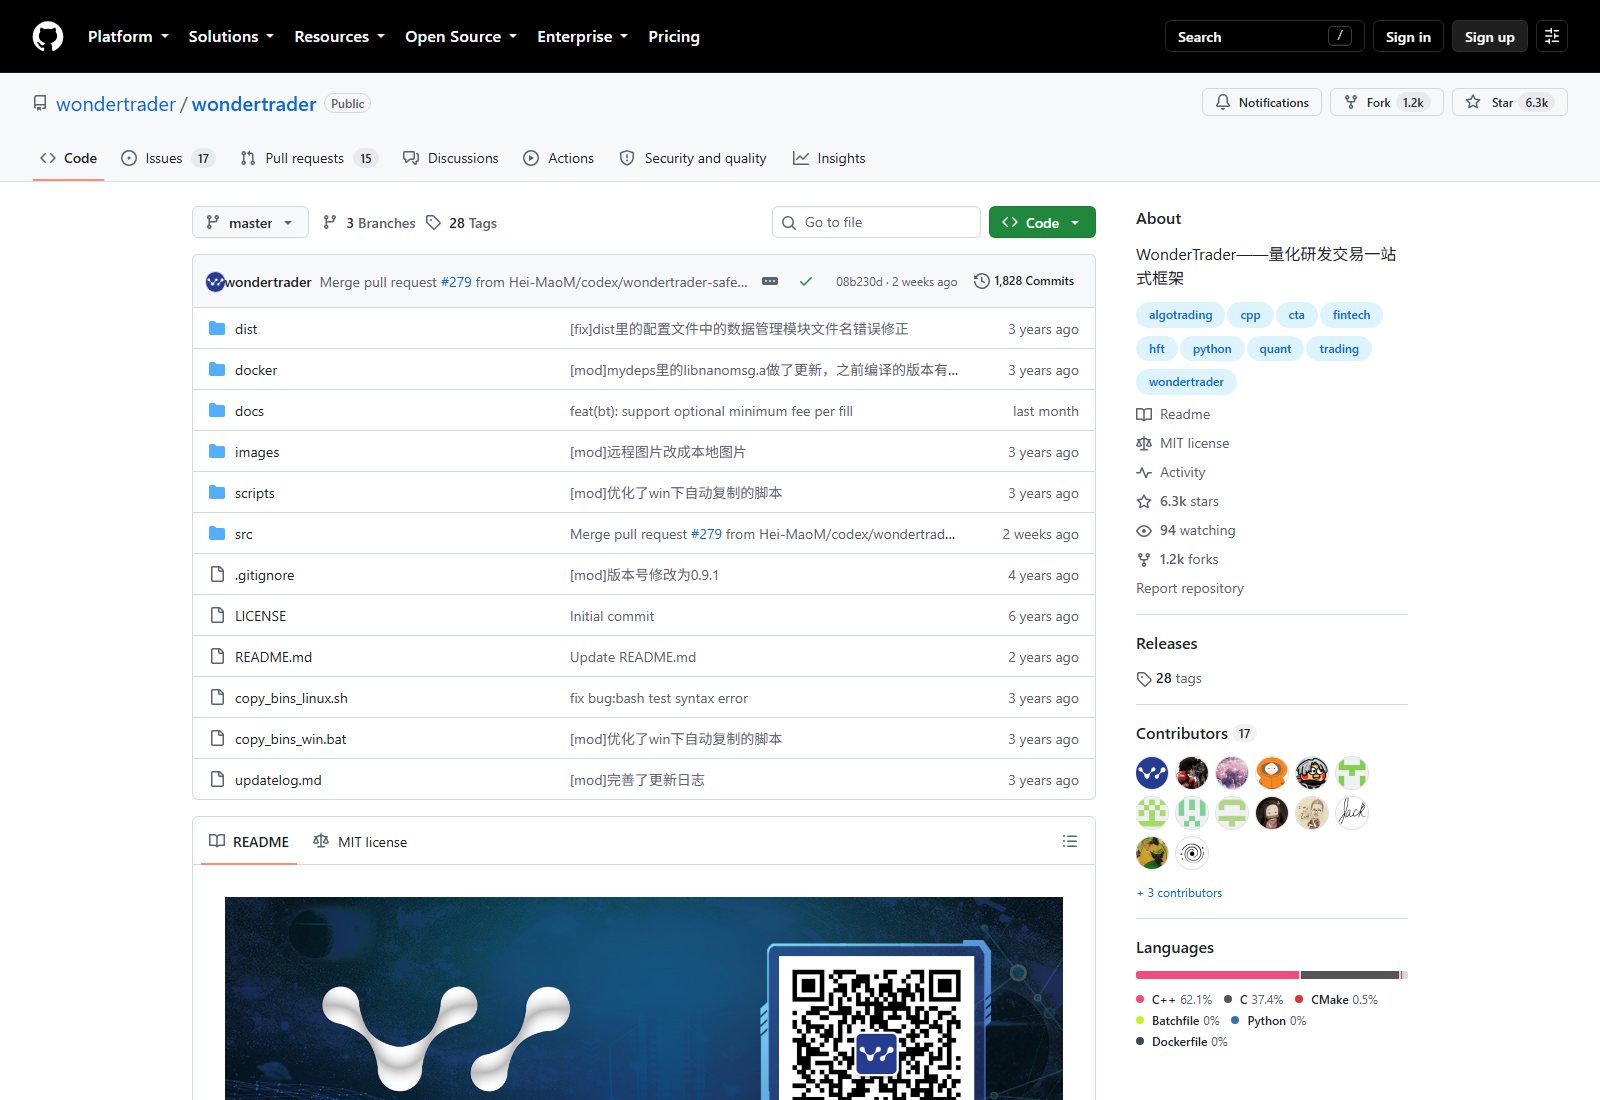Switch to the Issues tab
The height and width of the screenshot is (1100, 1600).
[167, 158]
